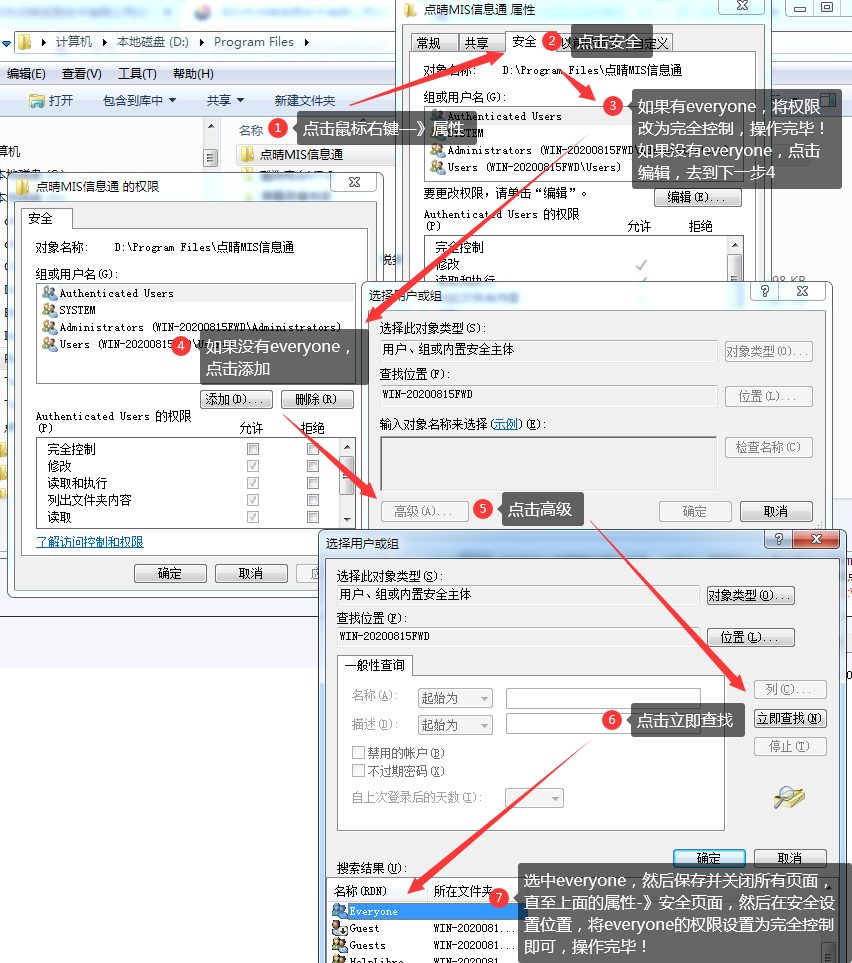Click the magnifier search icon in advanced dialog
Screen dimensions: 852x963
pyautogui.click(x=789, y=797)
